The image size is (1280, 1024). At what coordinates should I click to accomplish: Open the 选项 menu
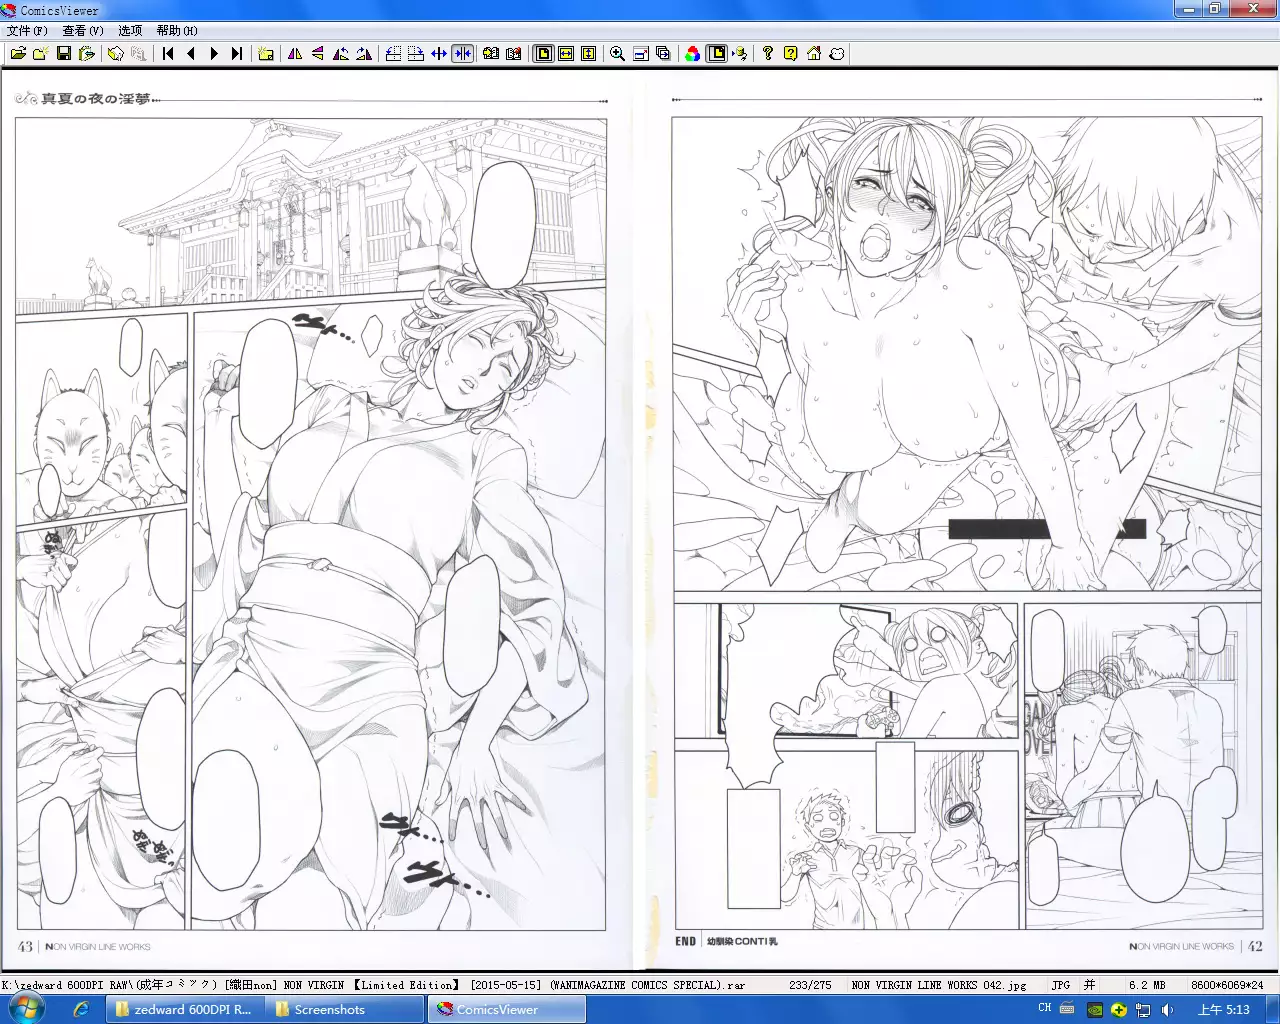[130, 31]
